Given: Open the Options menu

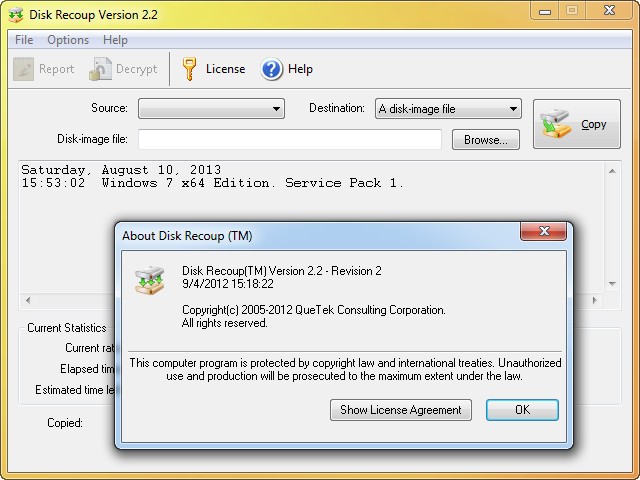Looking at the screenshot, I should tap(68, 40).
